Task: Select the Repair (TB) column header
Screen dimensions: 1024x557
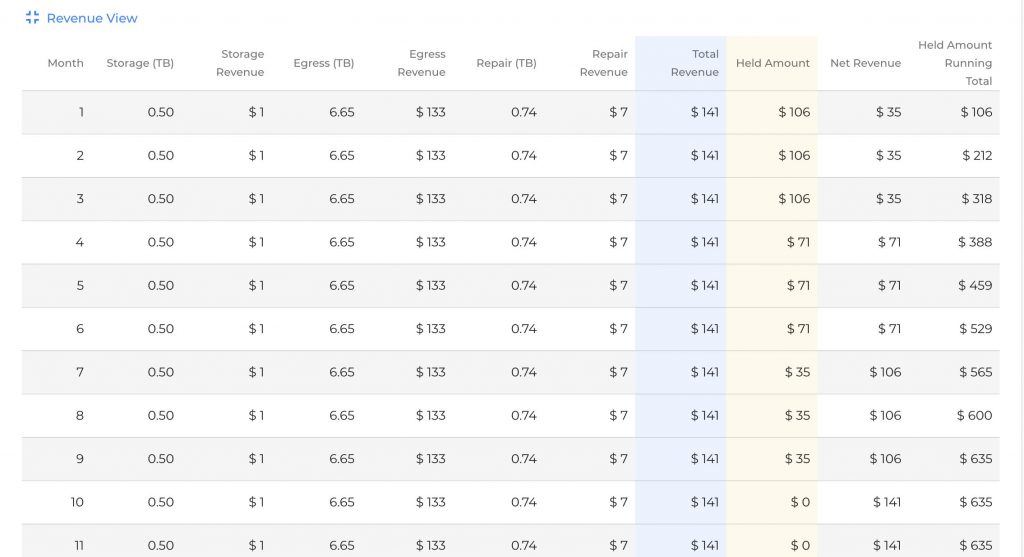Action: [506, 63]
